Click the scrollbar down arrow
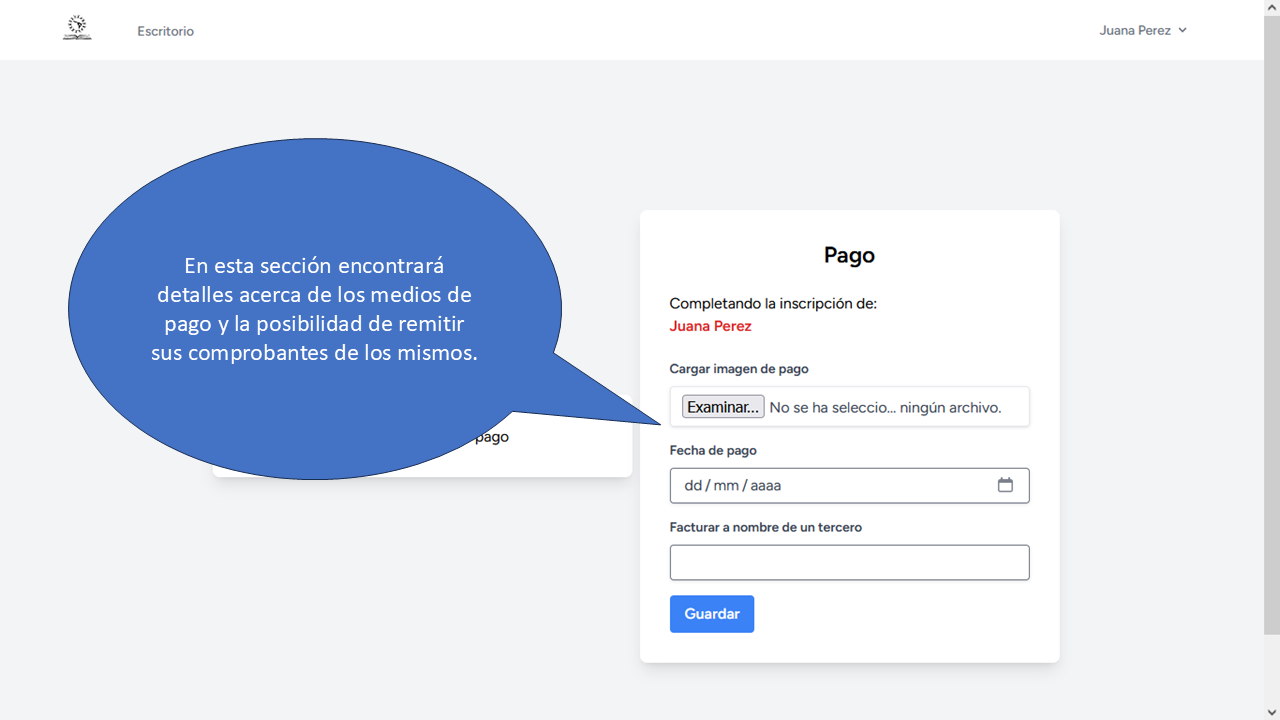1280x720 pixels. 1271,712
